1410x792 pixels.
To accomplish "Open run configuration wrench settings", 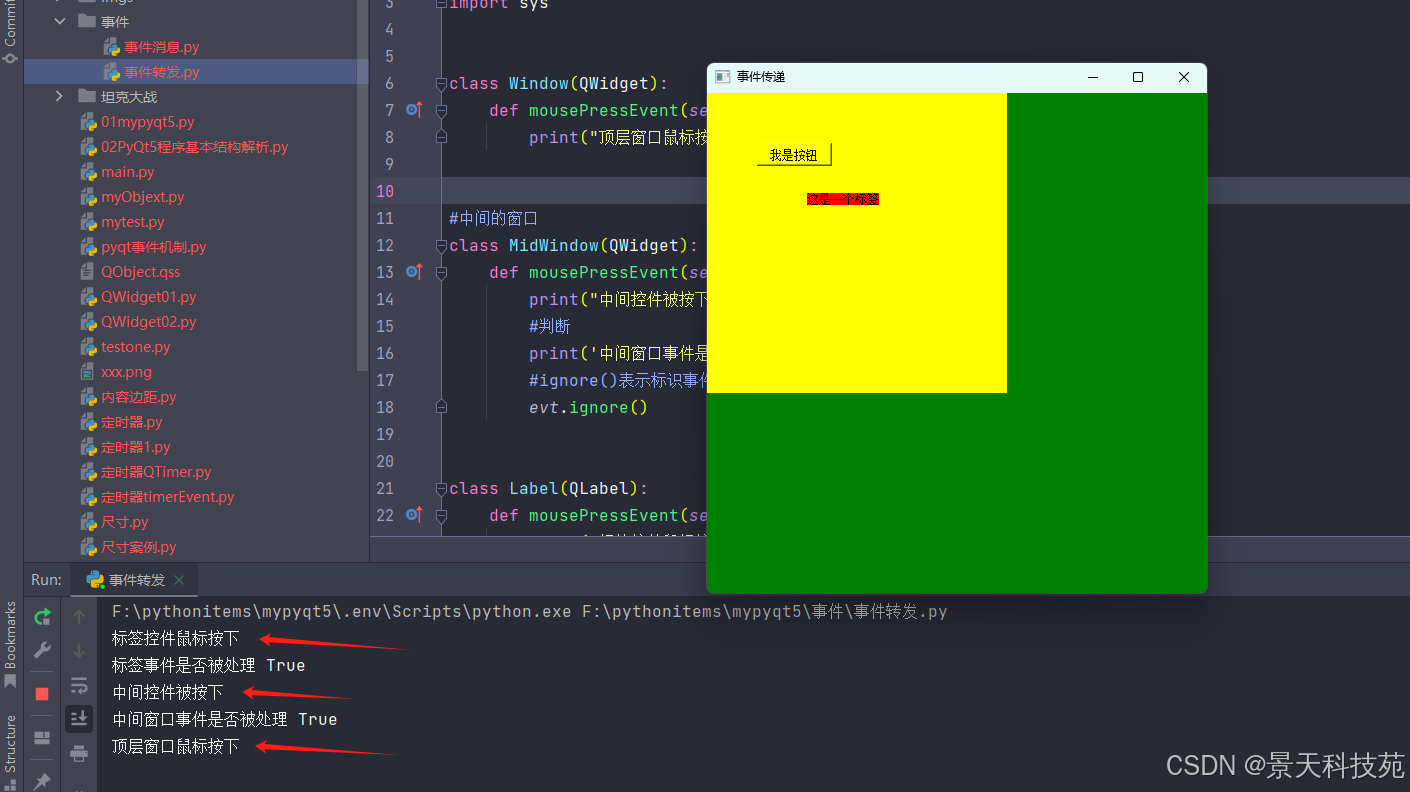I will point(42,651).
